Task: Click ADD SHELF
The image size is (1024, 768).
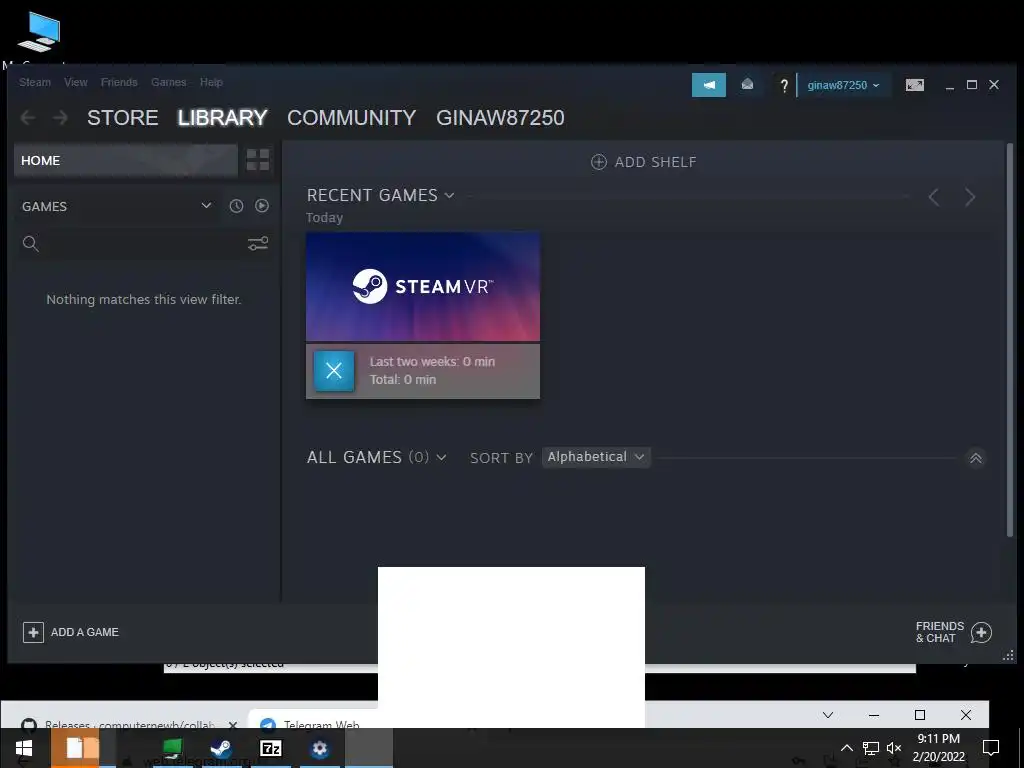Action: (x=644, y=162)
